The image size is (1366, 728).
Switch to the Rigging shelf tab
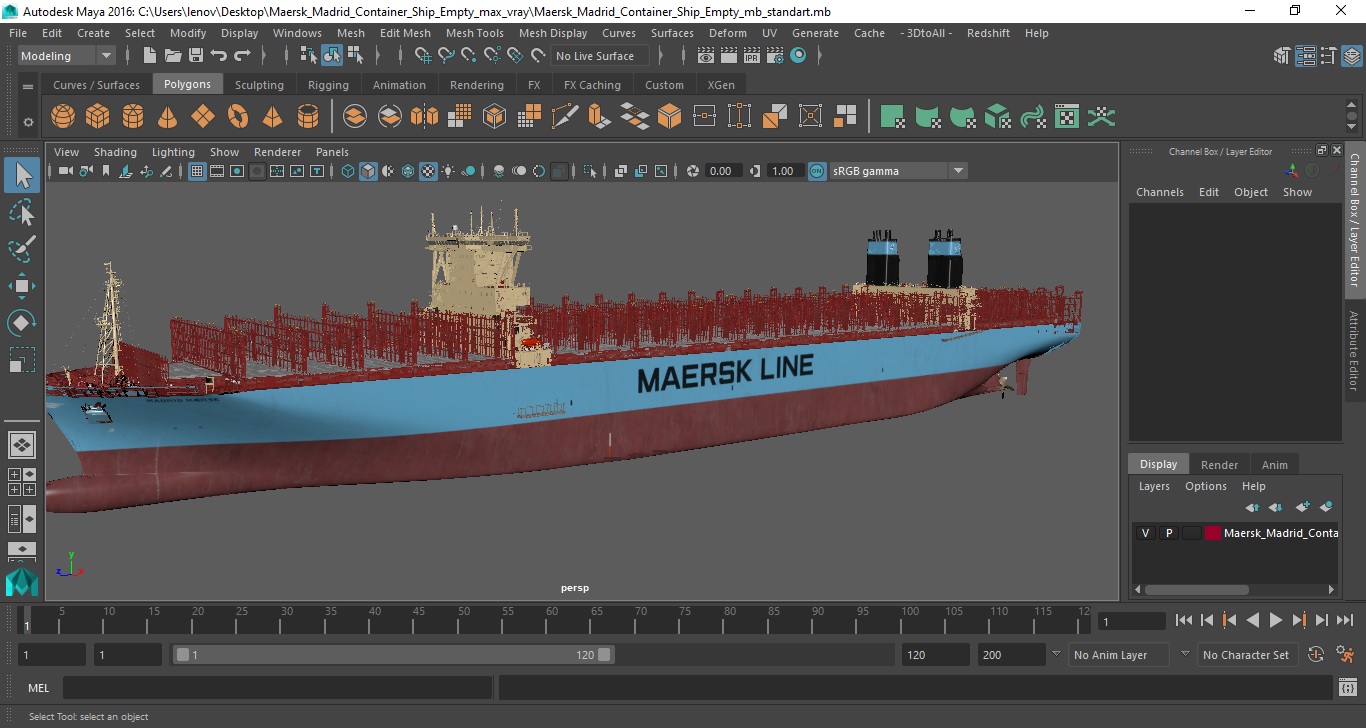(x=328, y=85)
